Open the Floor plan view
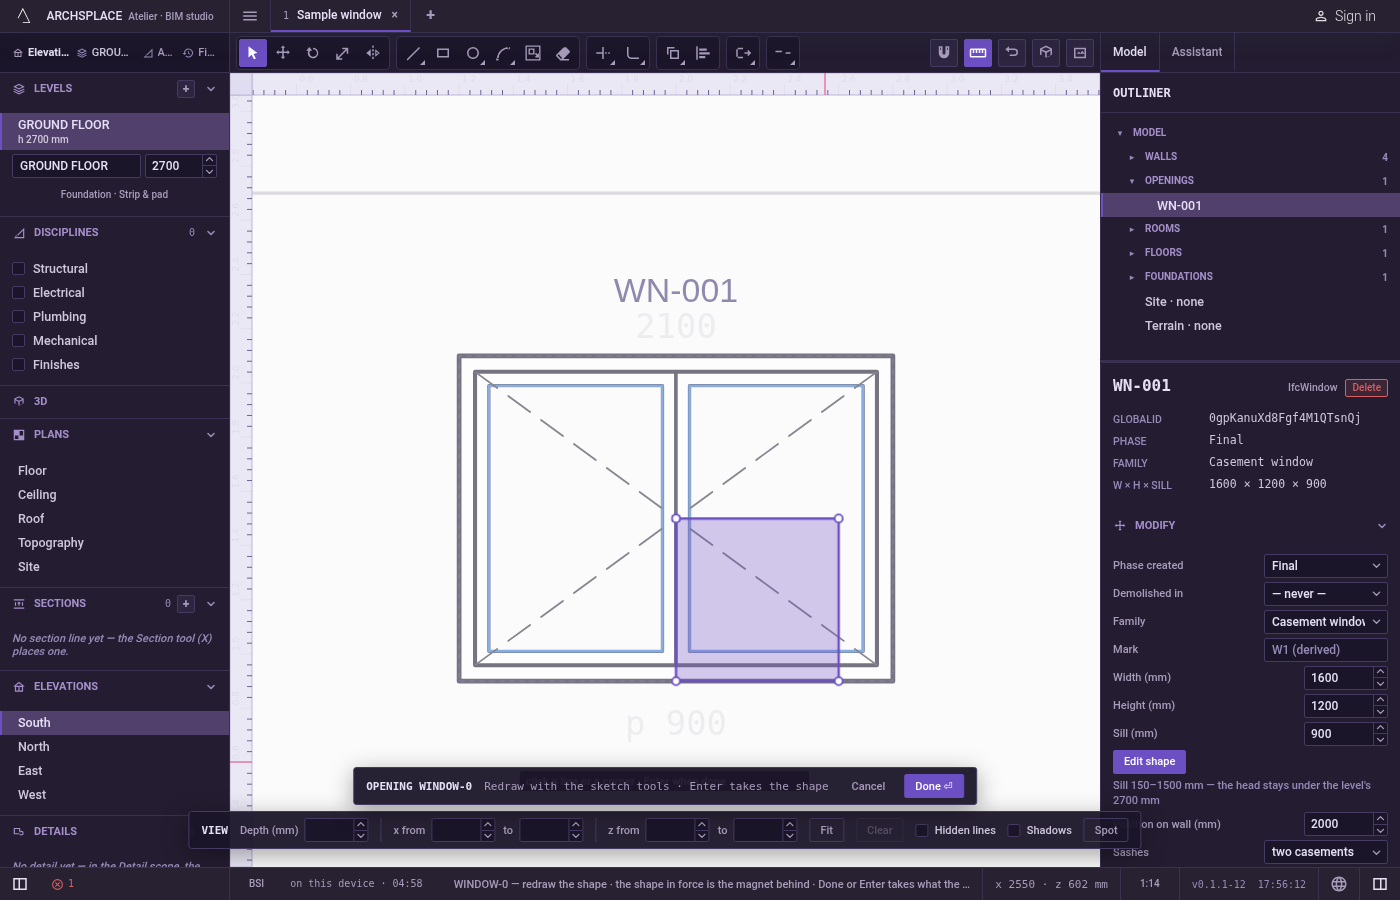Viewport: 1400px width, 900px height. [114, 471]
